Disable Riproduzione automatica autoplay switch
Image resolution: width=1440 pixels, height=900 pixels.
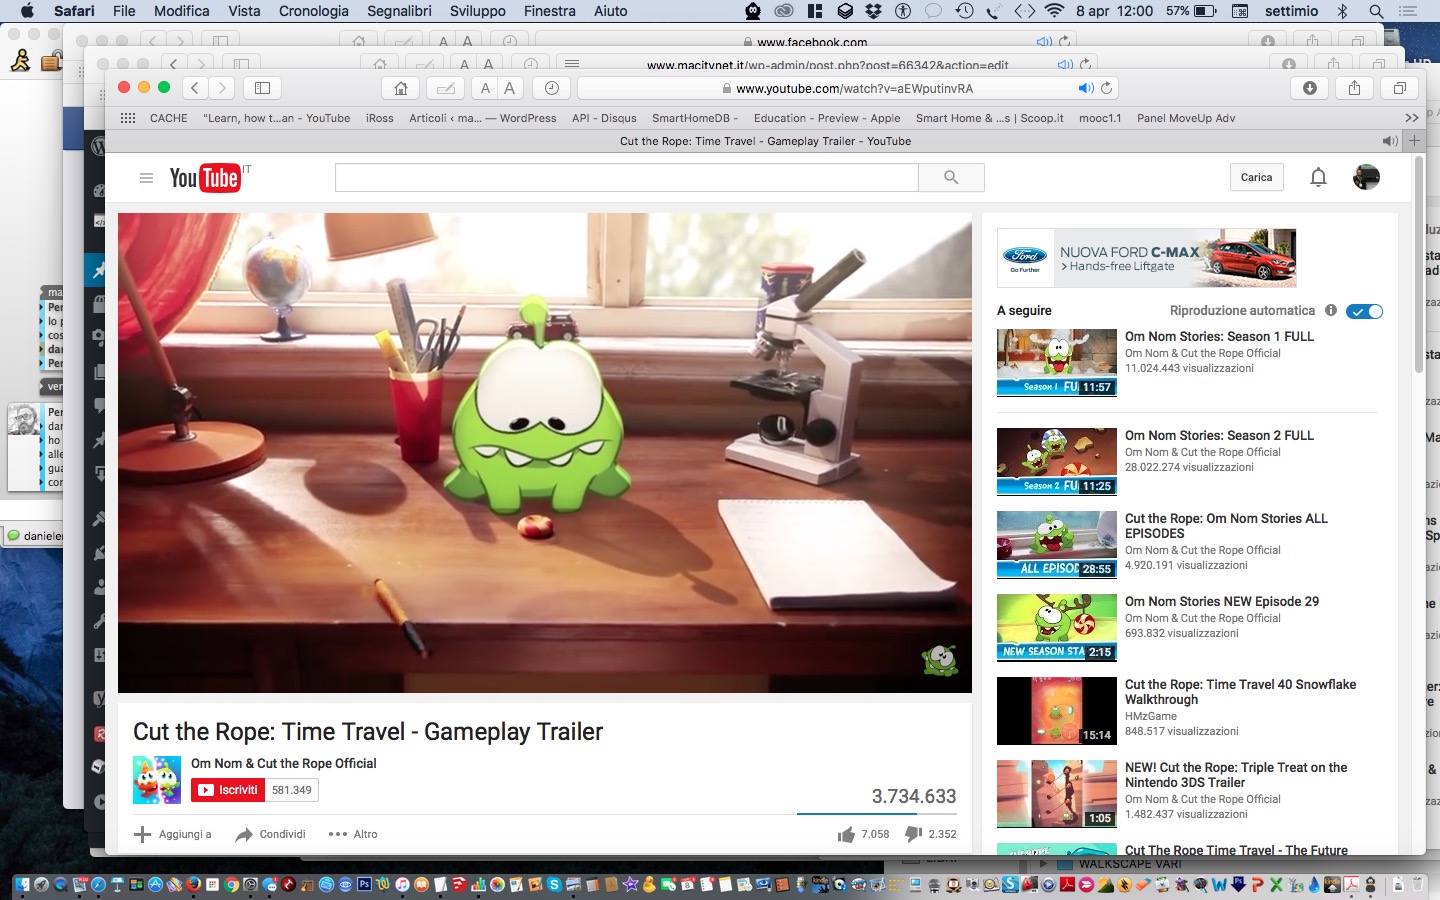tap(1364, 311)
